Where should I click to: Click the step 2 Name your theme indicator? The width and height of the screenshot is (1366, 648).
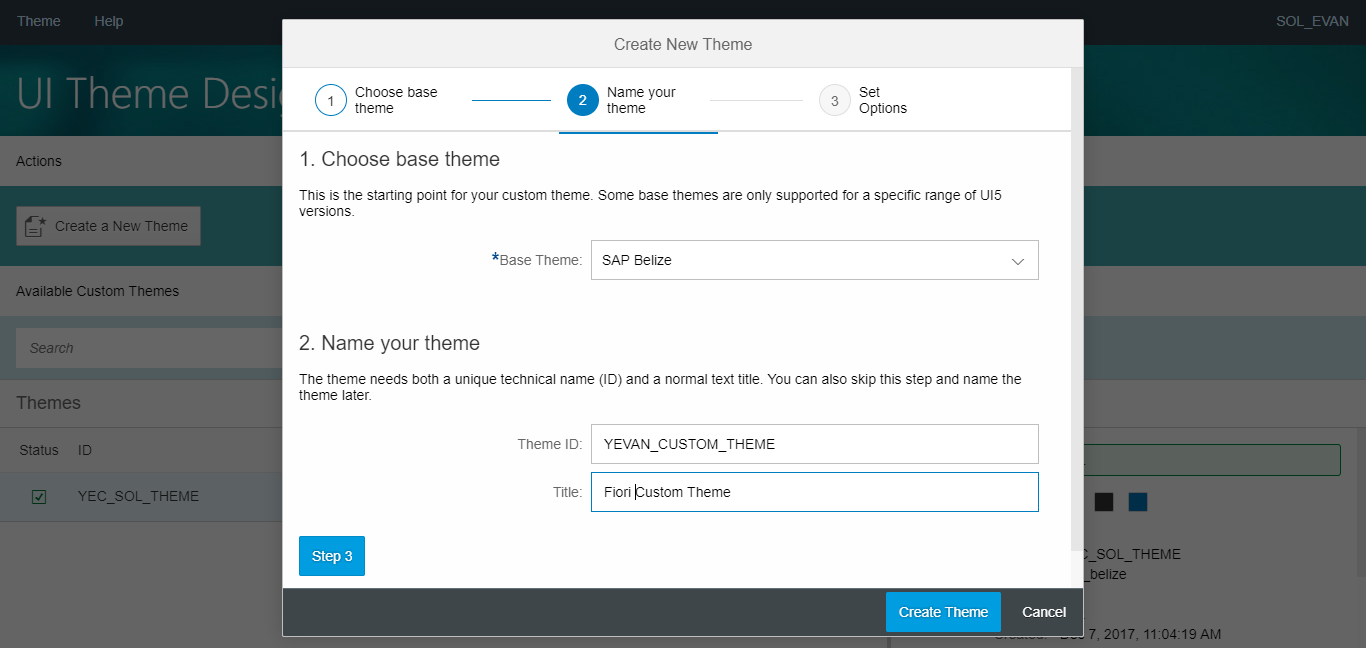coord(583,100)
